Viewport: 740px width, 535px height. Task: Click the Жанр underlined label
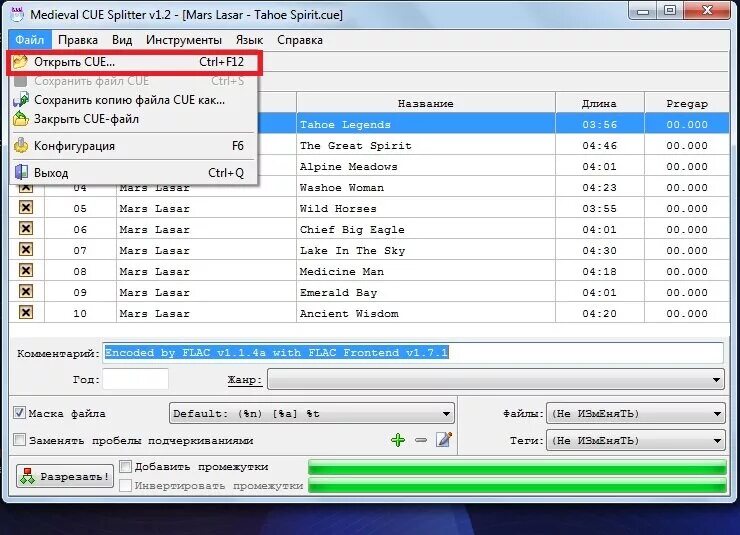244,379
